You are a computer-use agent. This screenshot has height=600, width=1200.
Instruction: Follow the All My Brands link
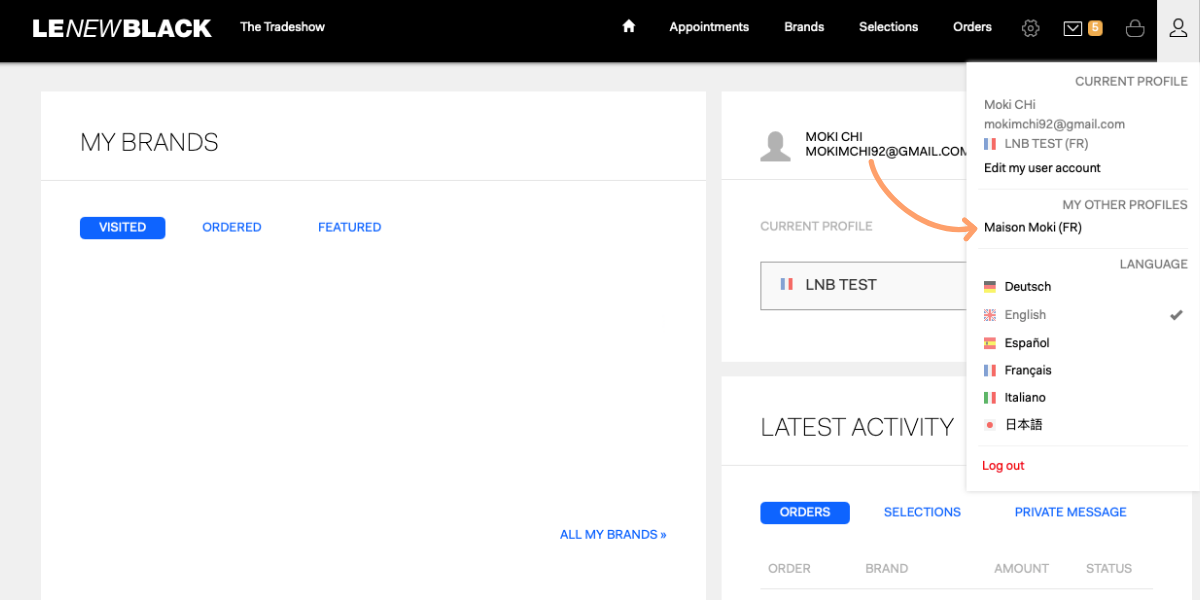tap(613, 535)
